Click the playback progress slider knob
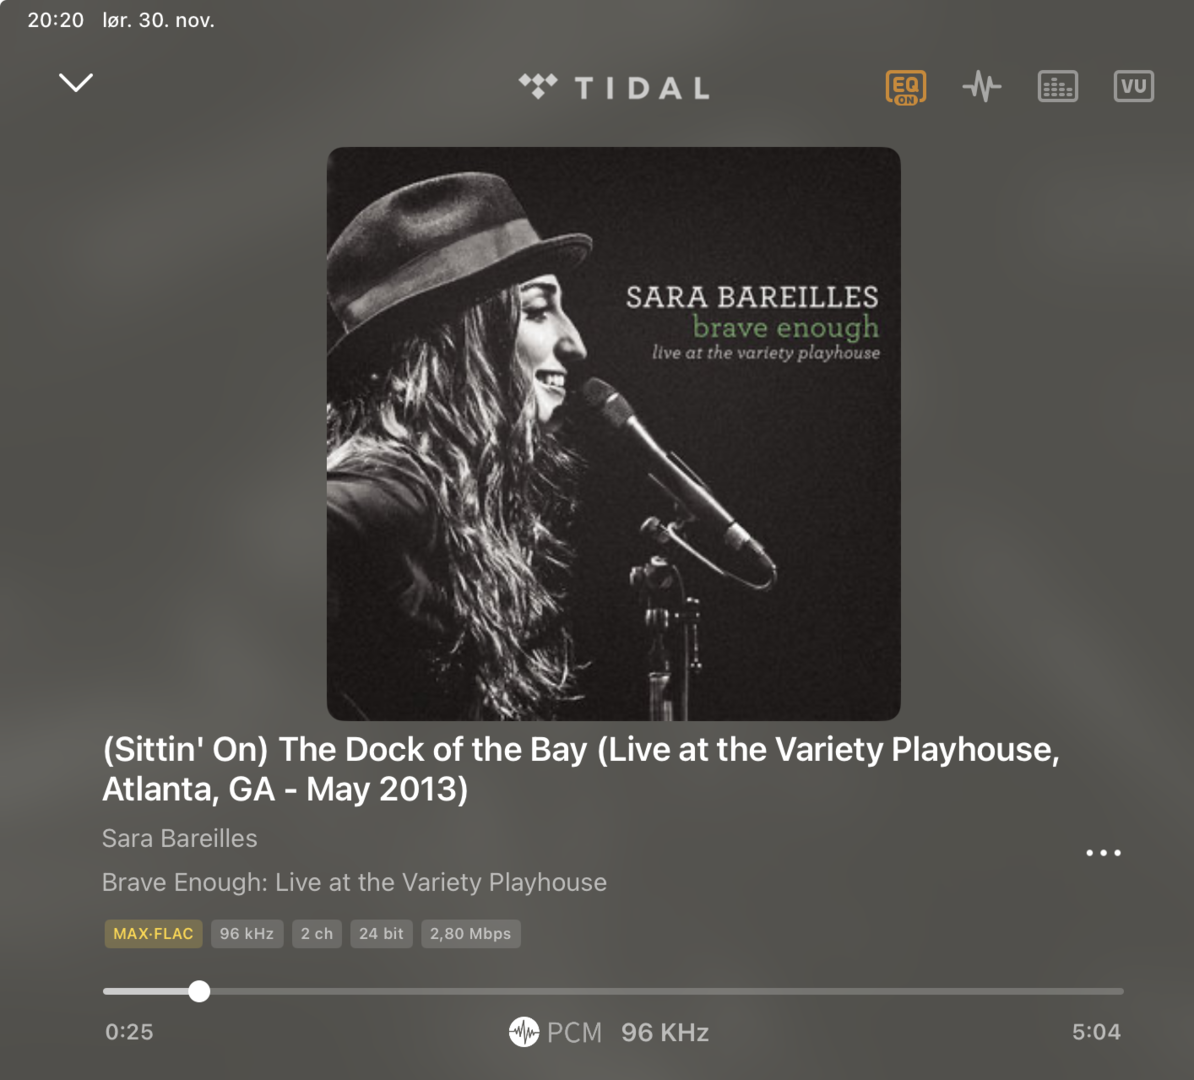 click(x=199, y=991)
